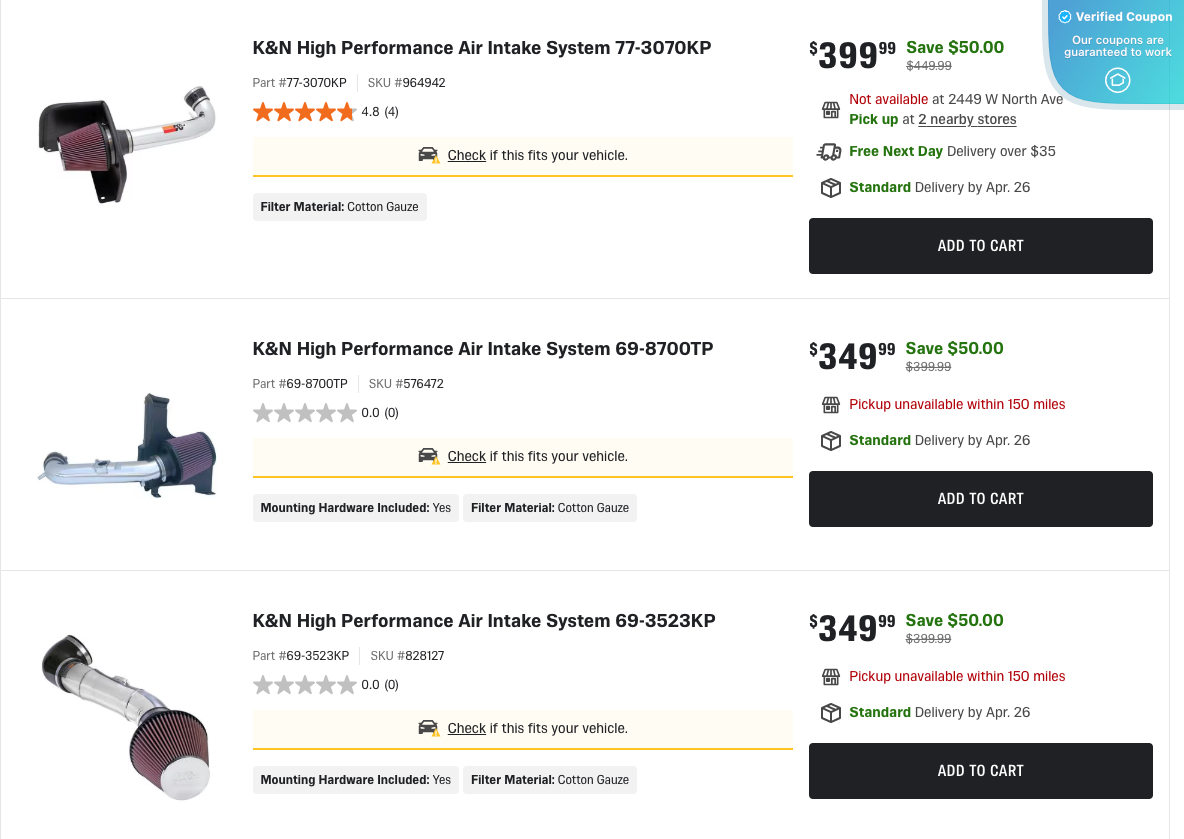
Task: Click the hexagon house icon in the coupon banner
Action: coord(1117,81)
